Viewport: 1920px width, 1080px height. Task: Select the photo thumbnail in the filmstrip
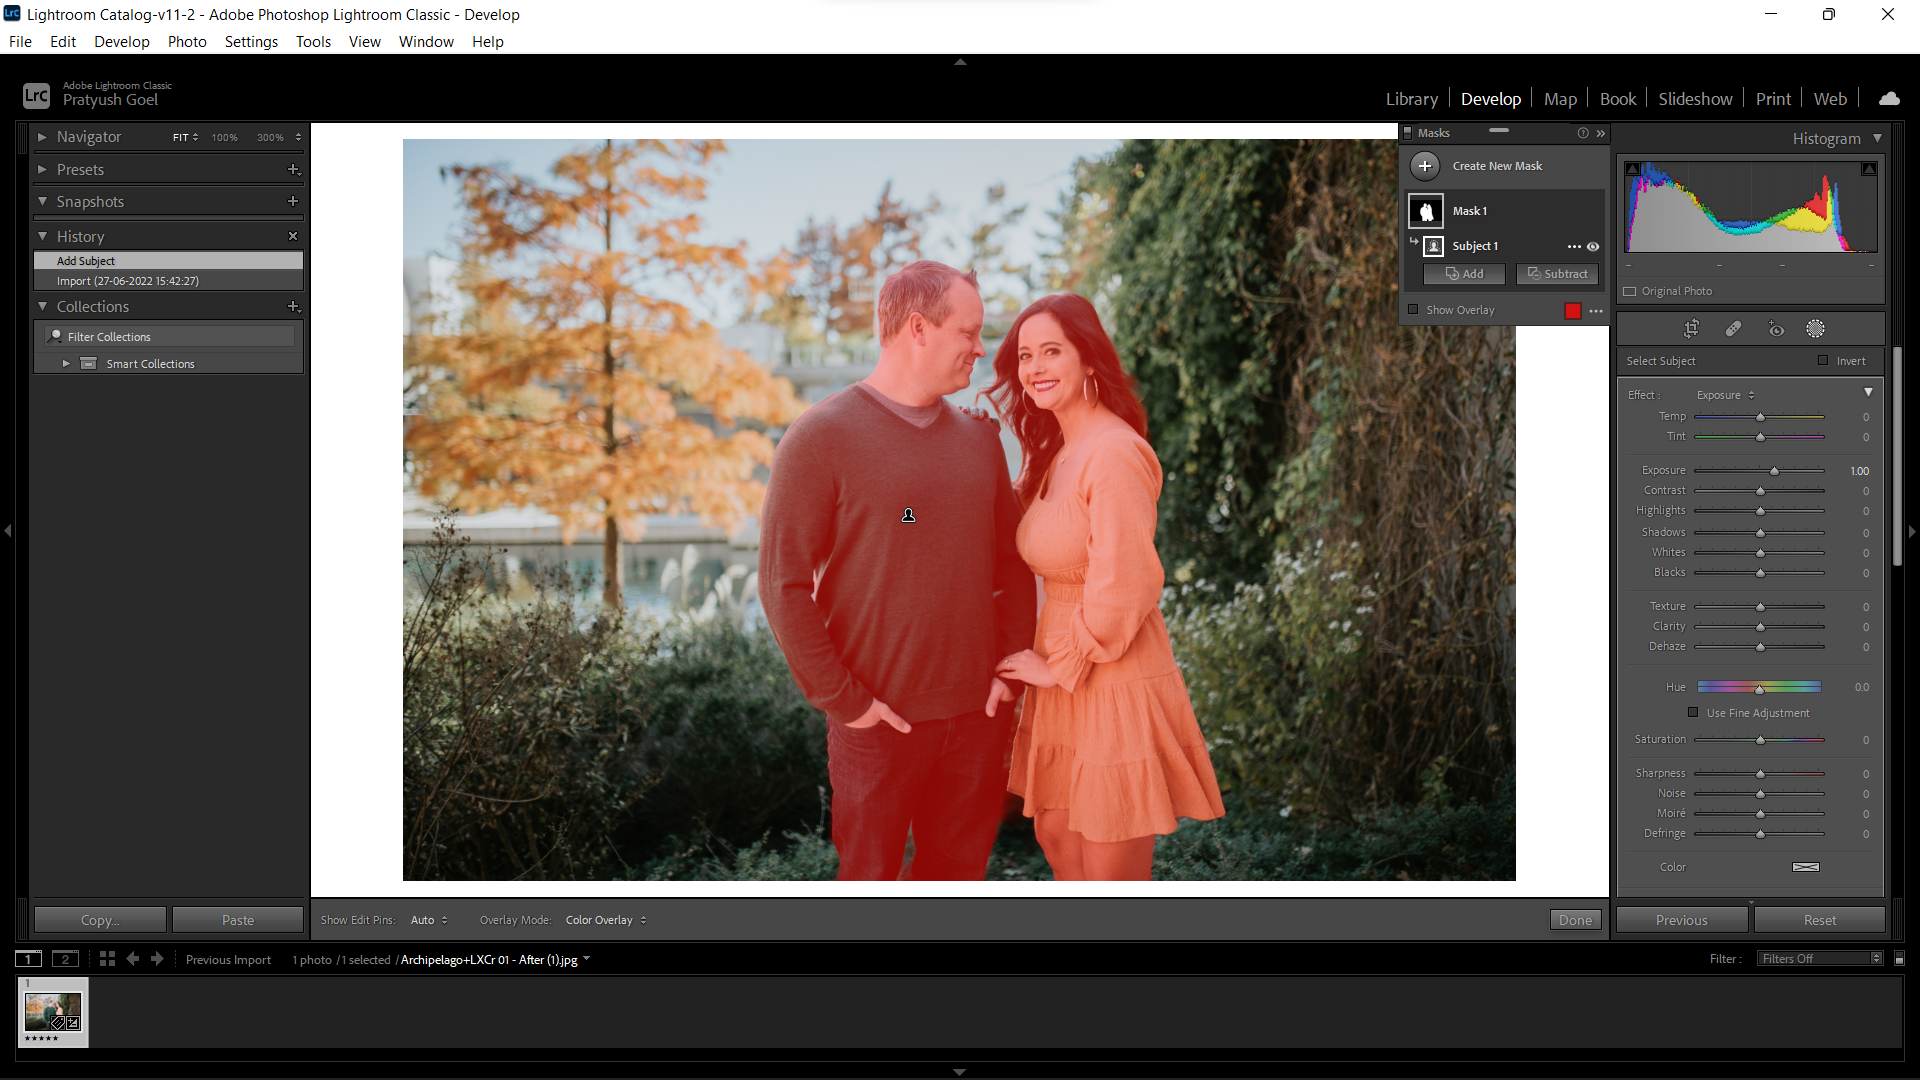[x=52, y=1011]
